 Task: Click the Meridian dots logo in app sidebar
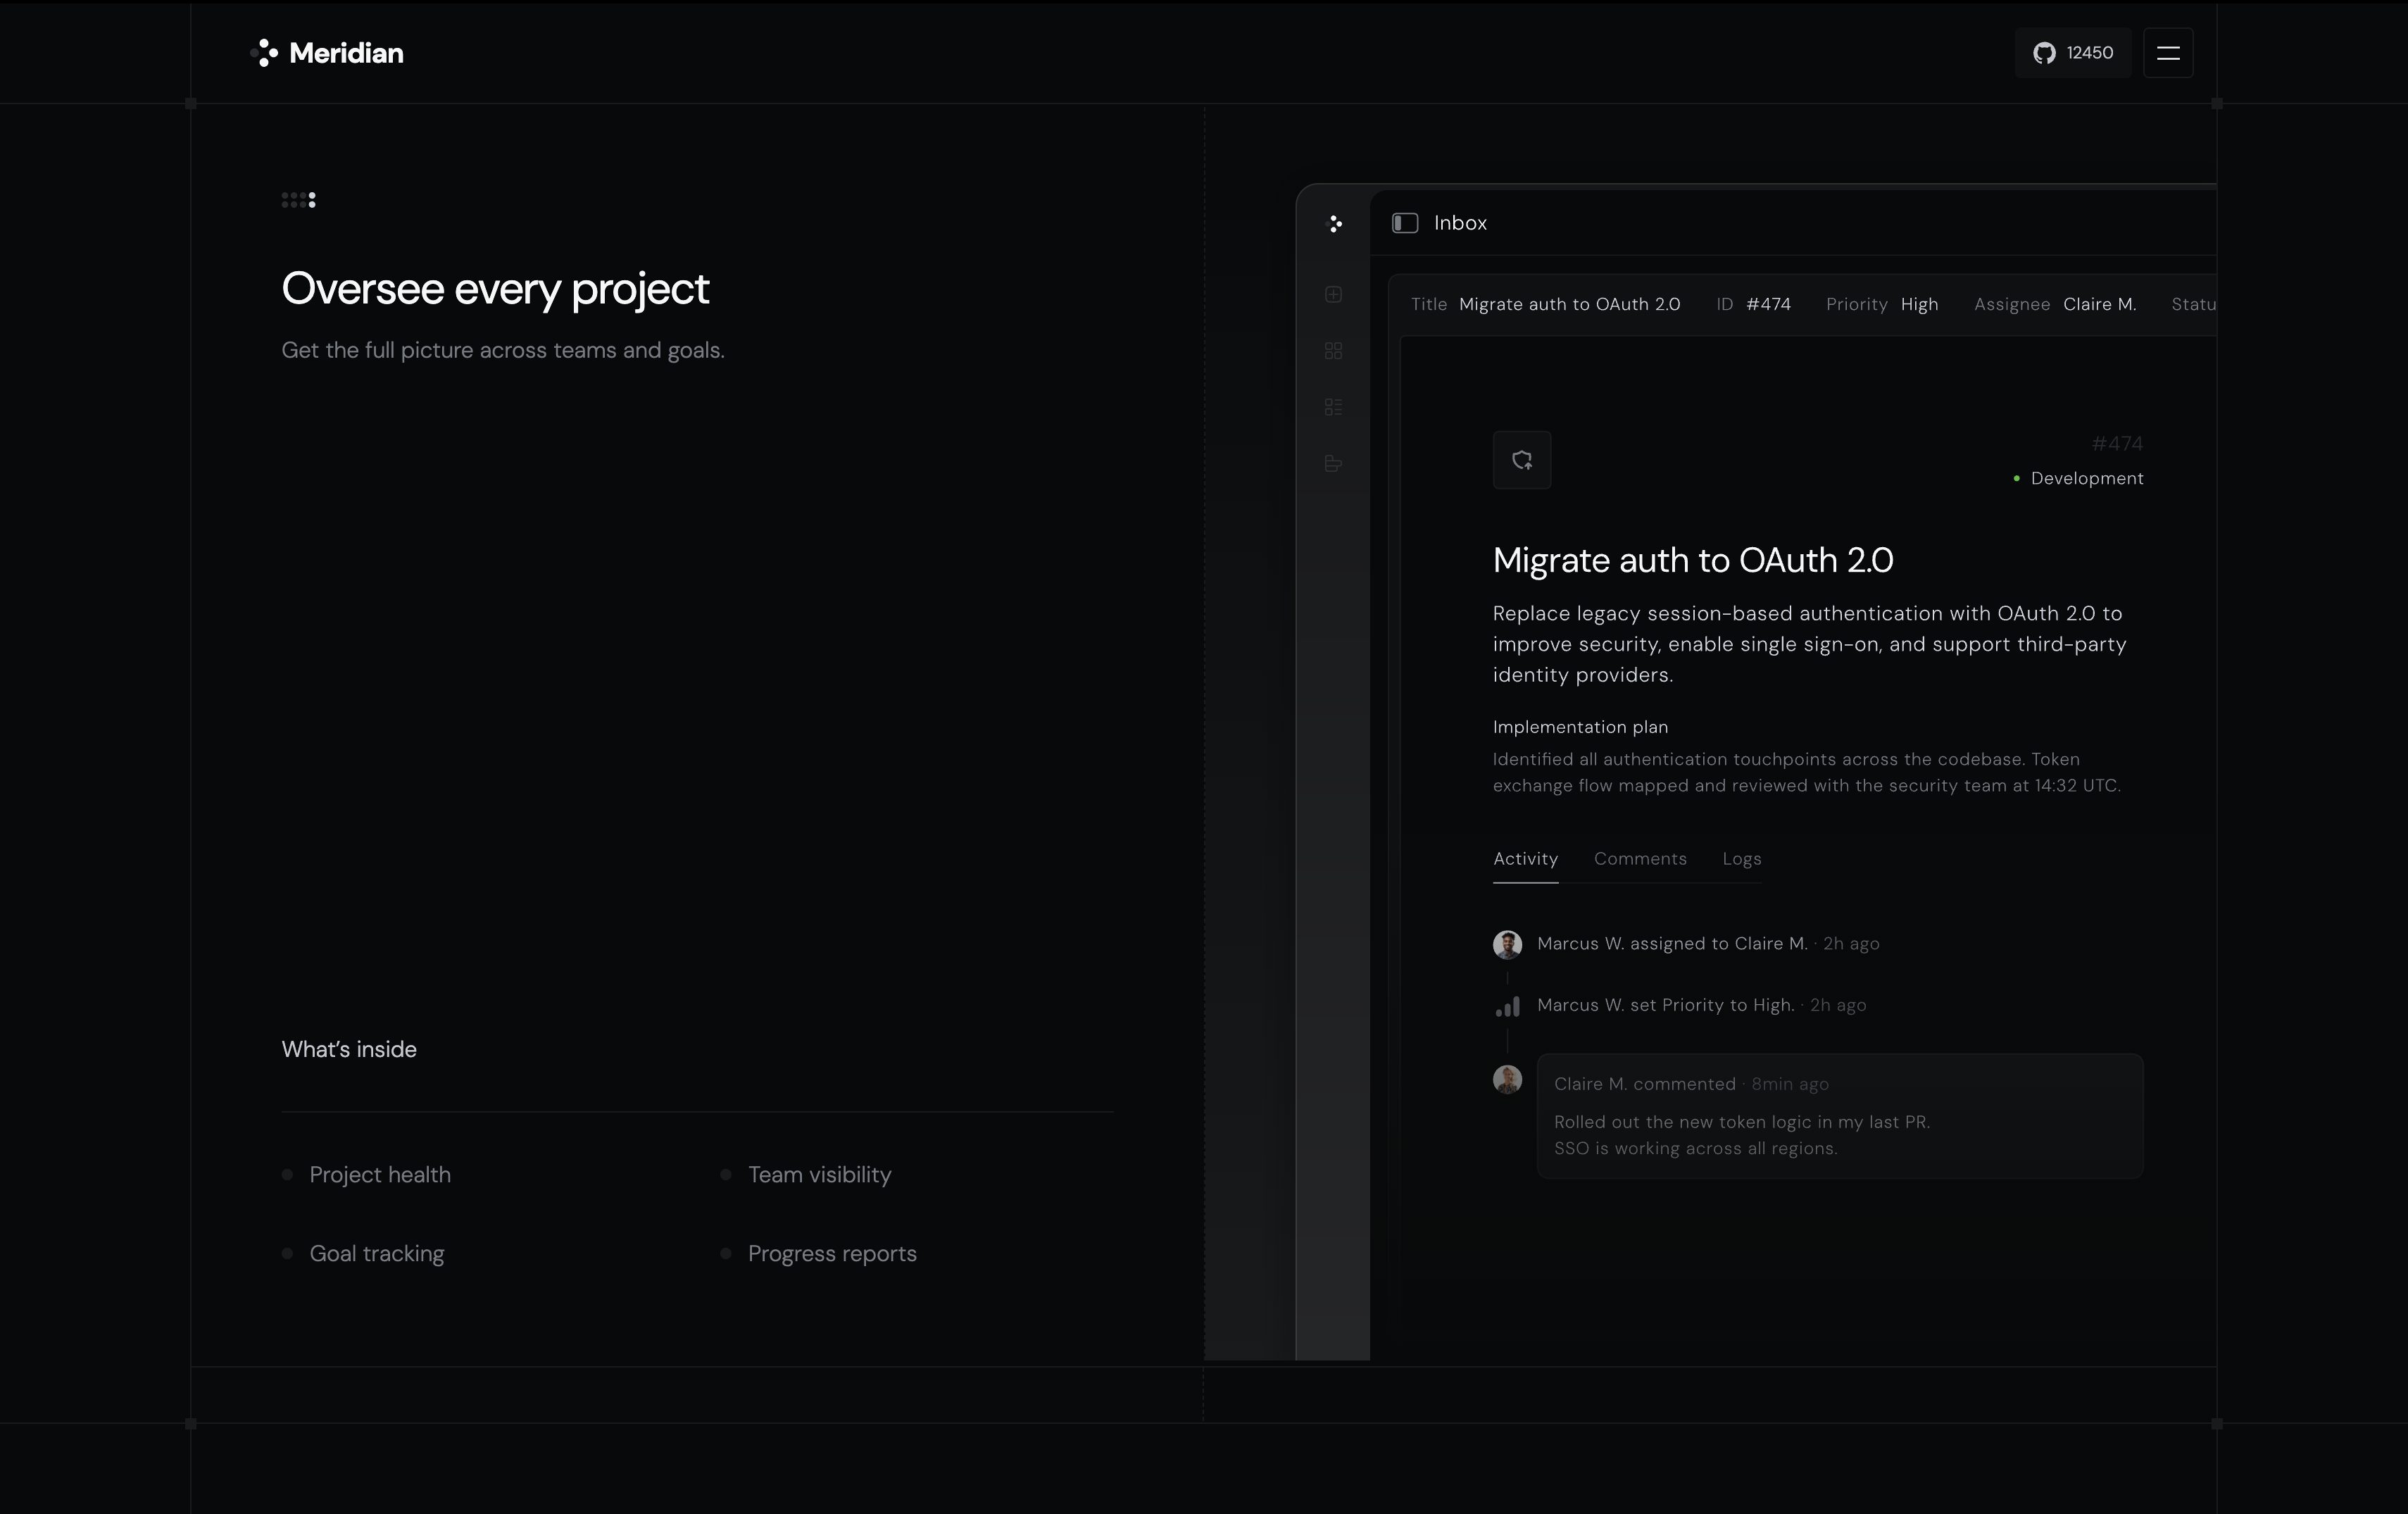click(x=1334, y=224)
